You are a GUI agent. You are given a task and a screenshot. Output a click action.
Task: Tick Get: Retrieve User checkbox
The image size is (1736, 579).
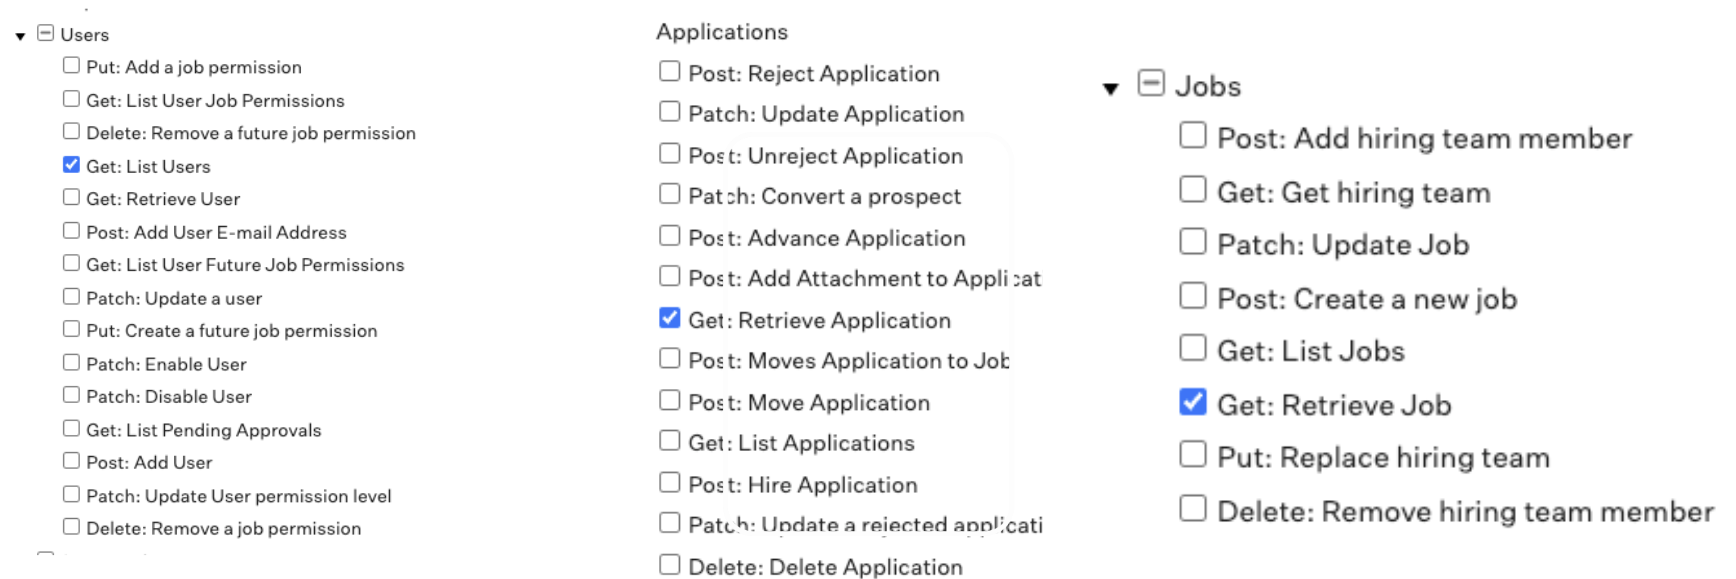coord(71,197)
